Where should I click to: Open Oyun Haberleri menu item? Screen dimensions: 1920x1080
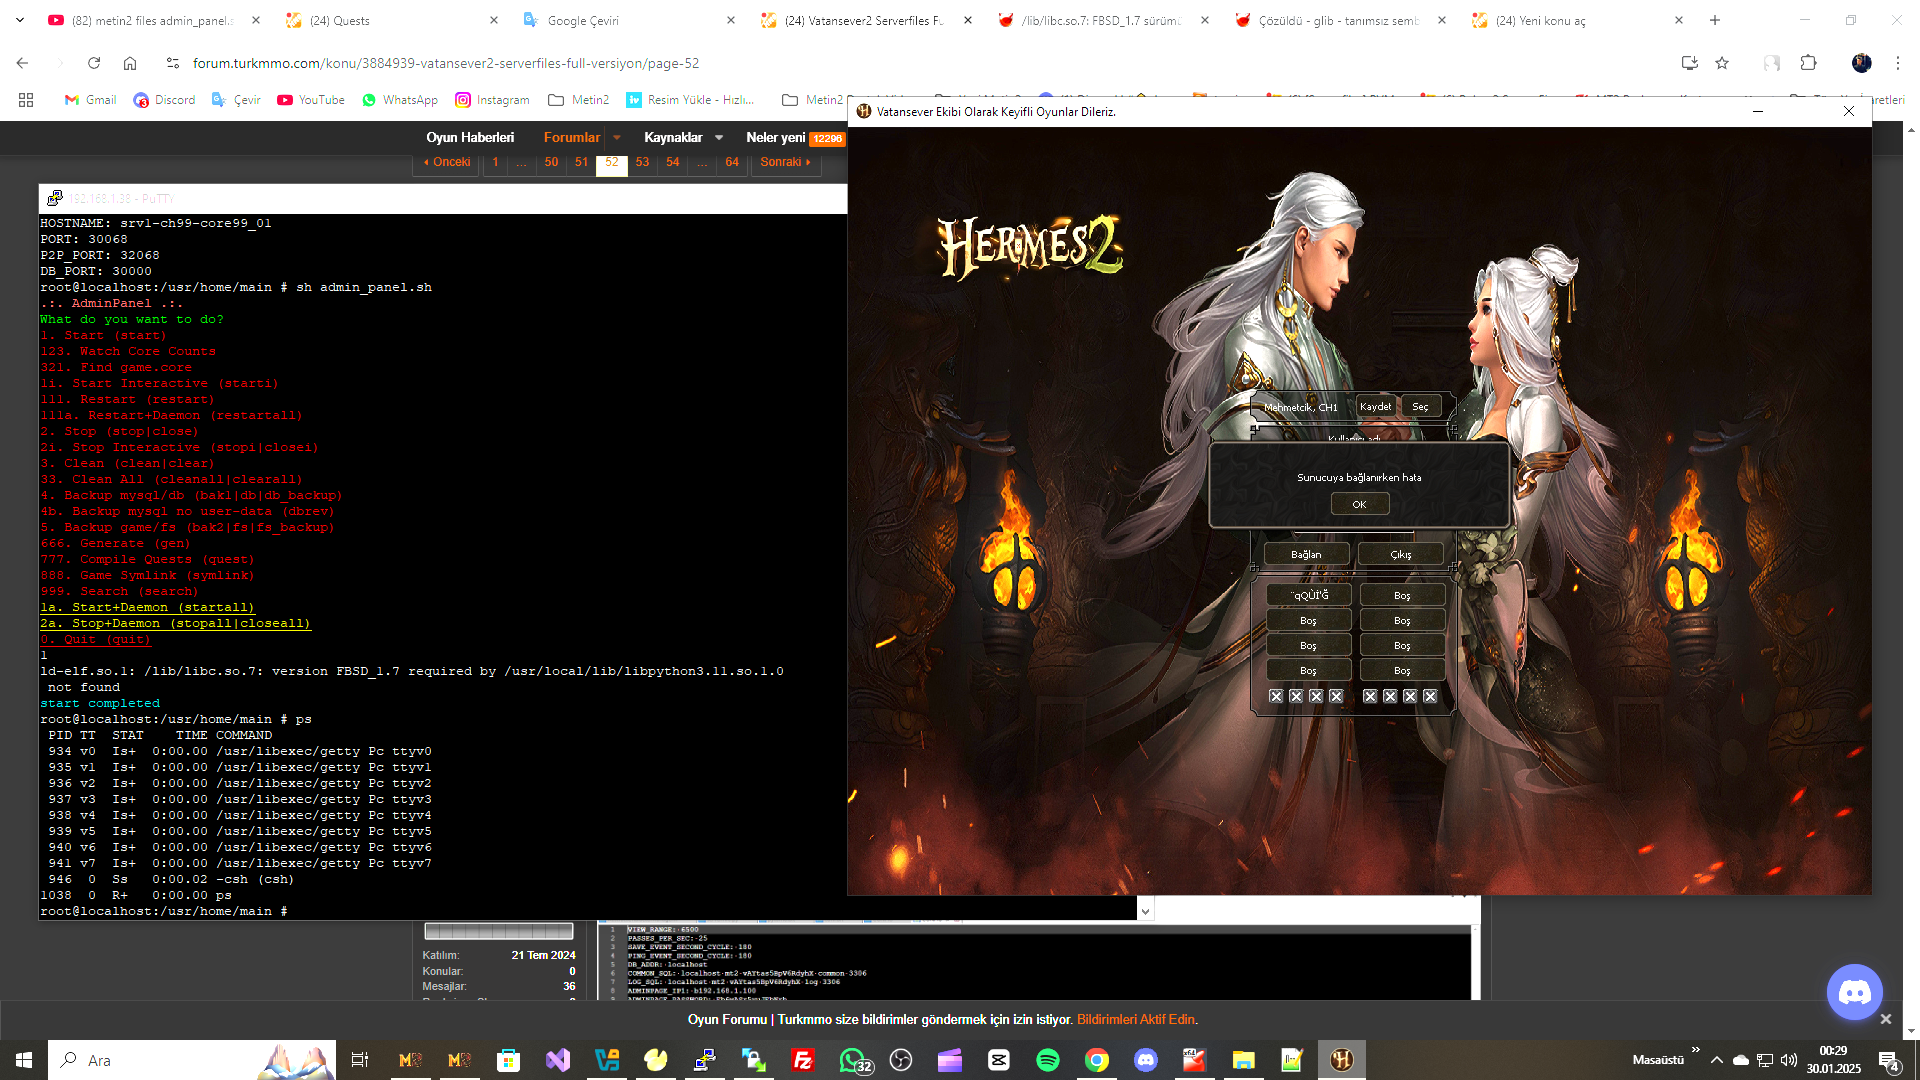click(470, 138)
